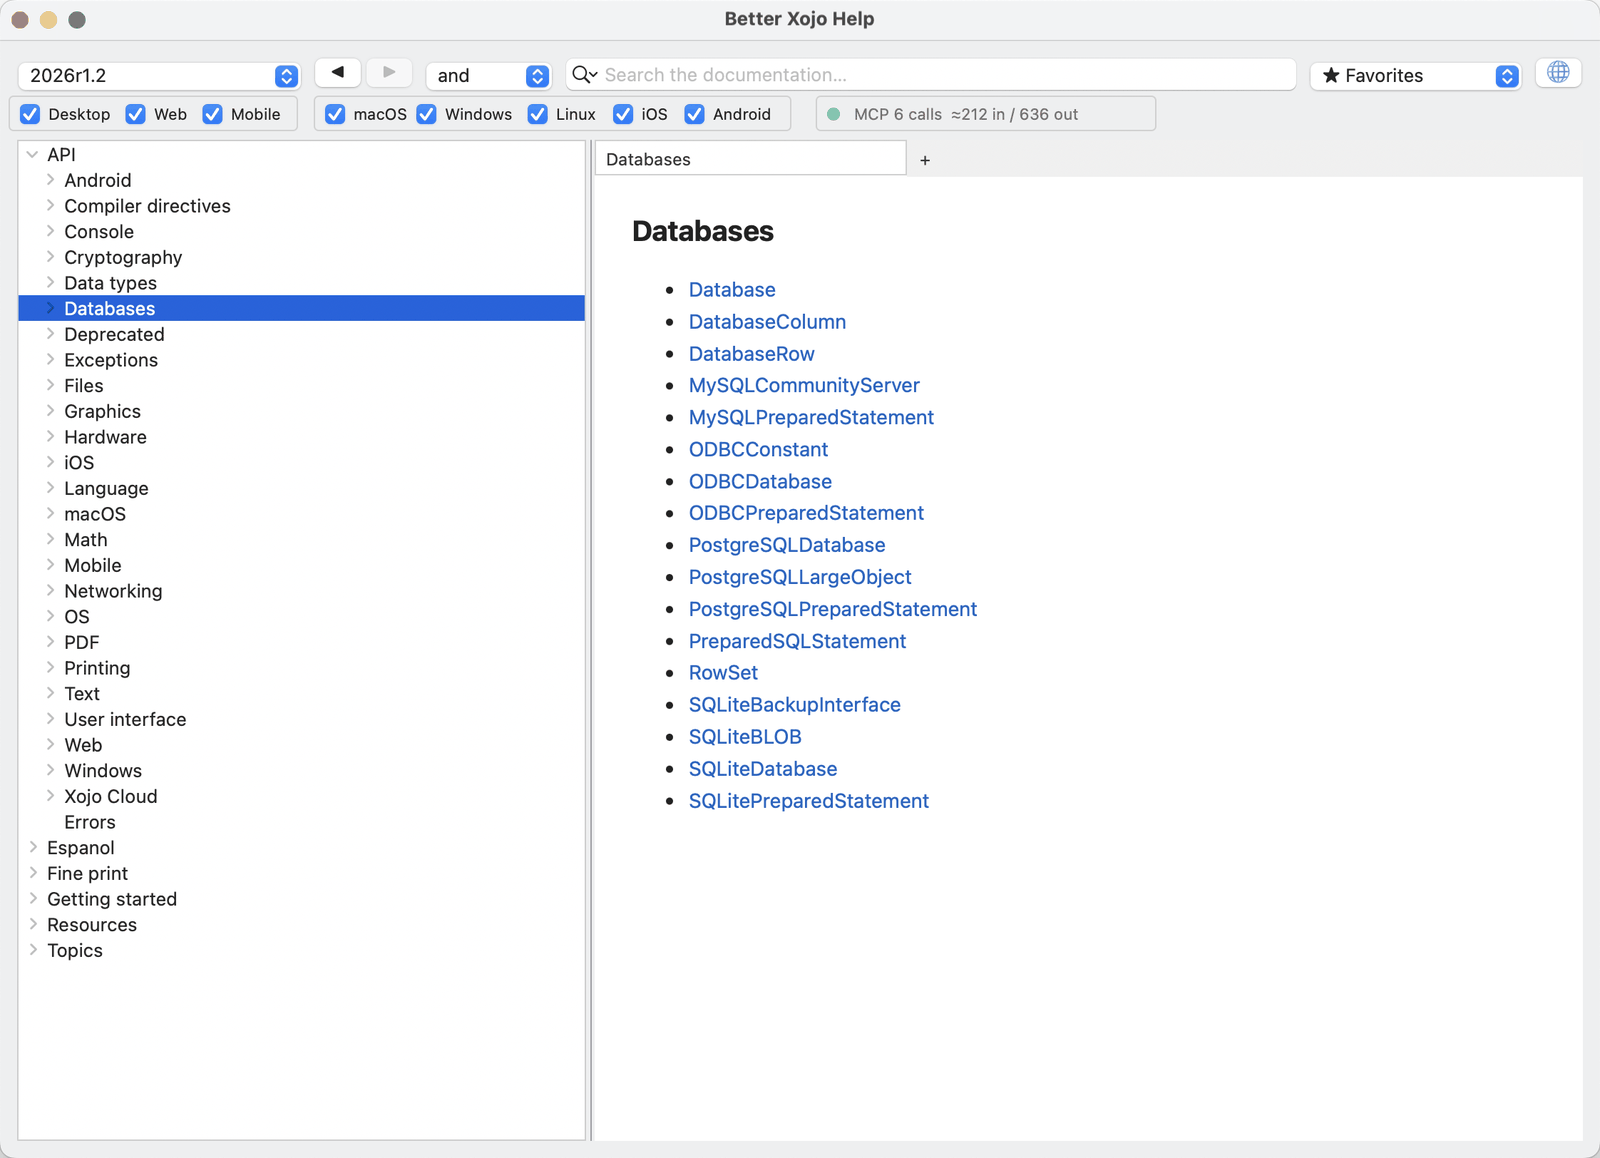The width and height of the screenshot is (1600, 1158).
Task: Go back with the left arrow button
Action: point(338,73)
